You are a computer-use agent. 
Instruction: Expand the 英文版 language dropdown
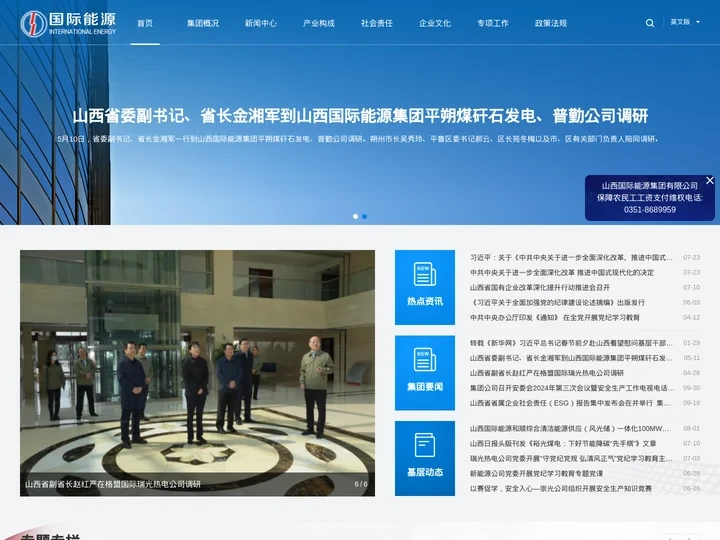click(x=685, y=22)
